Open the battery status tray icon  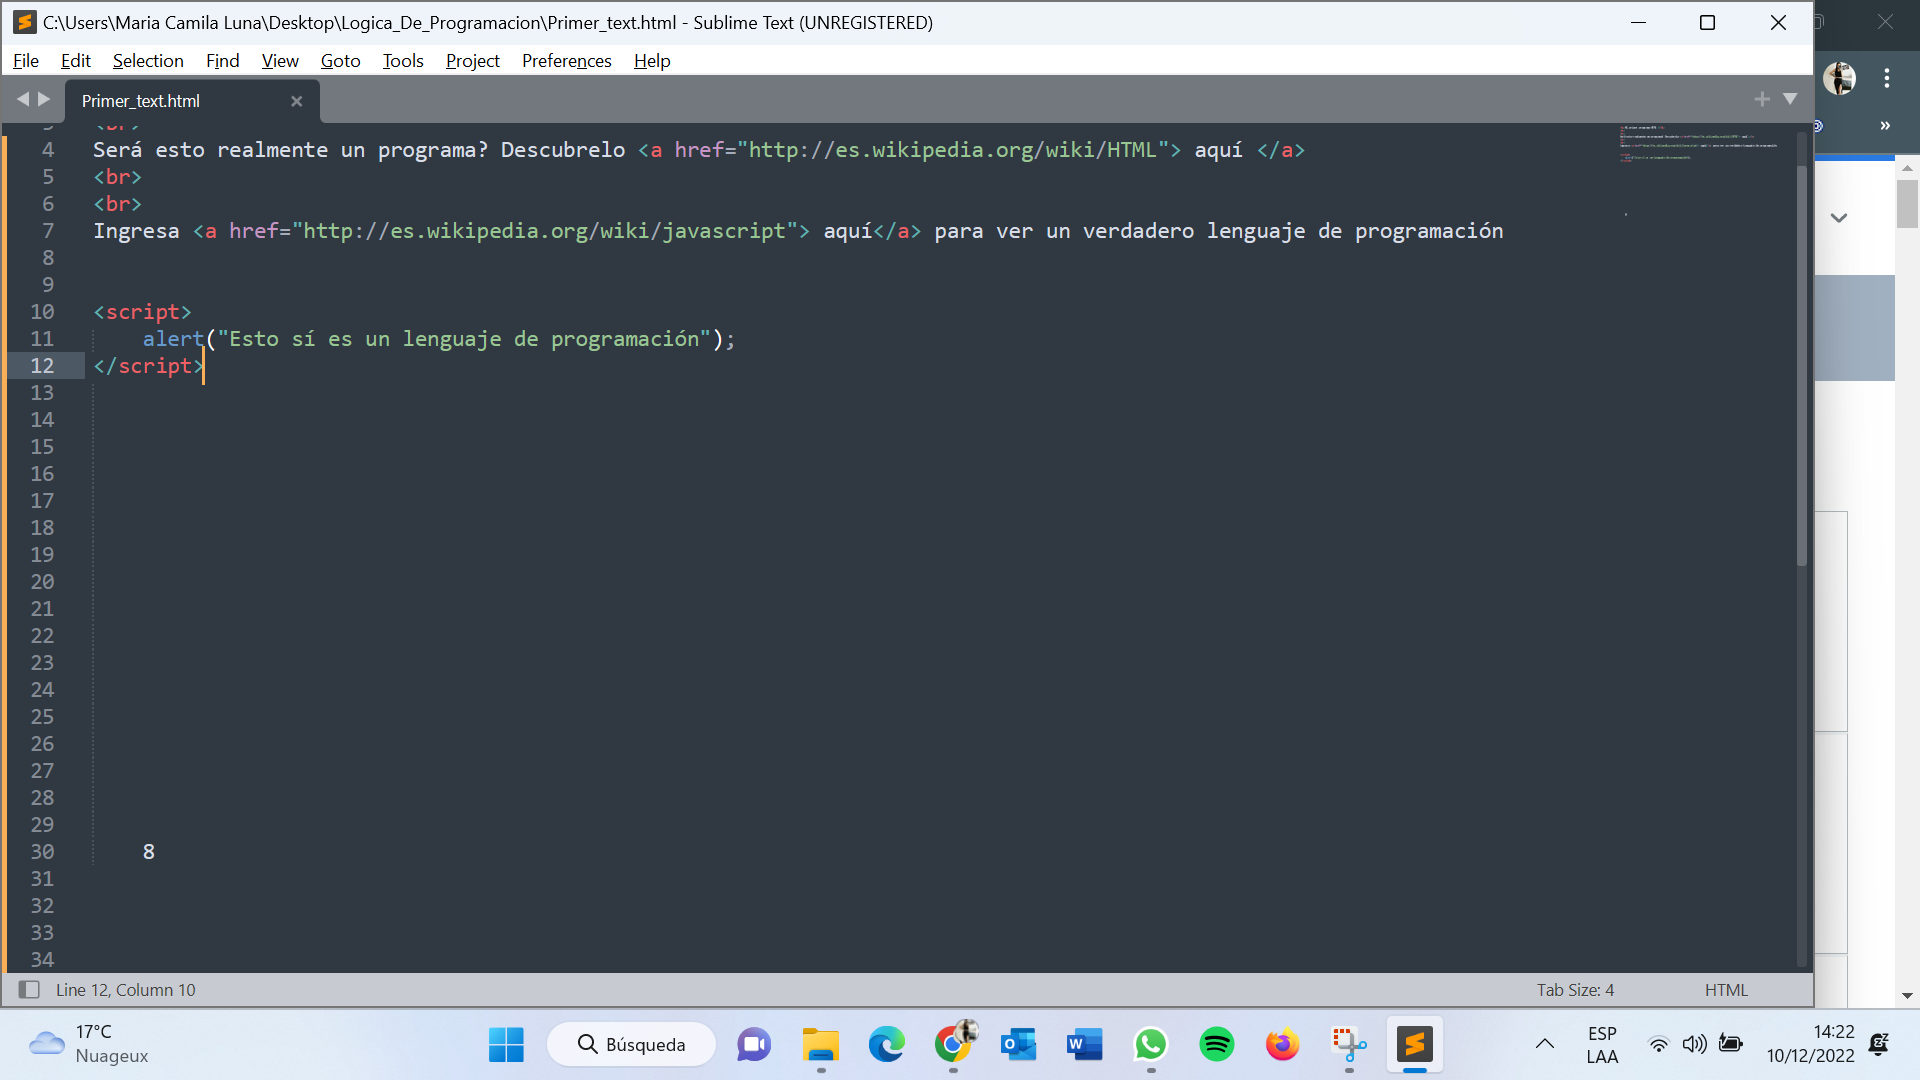click(1731, 1044)
